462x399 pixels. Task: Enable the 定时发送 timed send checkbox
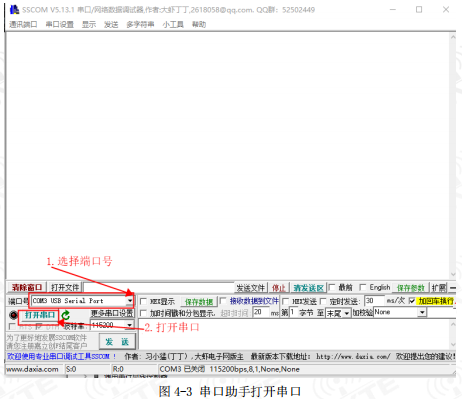click(x=323, y=301)
